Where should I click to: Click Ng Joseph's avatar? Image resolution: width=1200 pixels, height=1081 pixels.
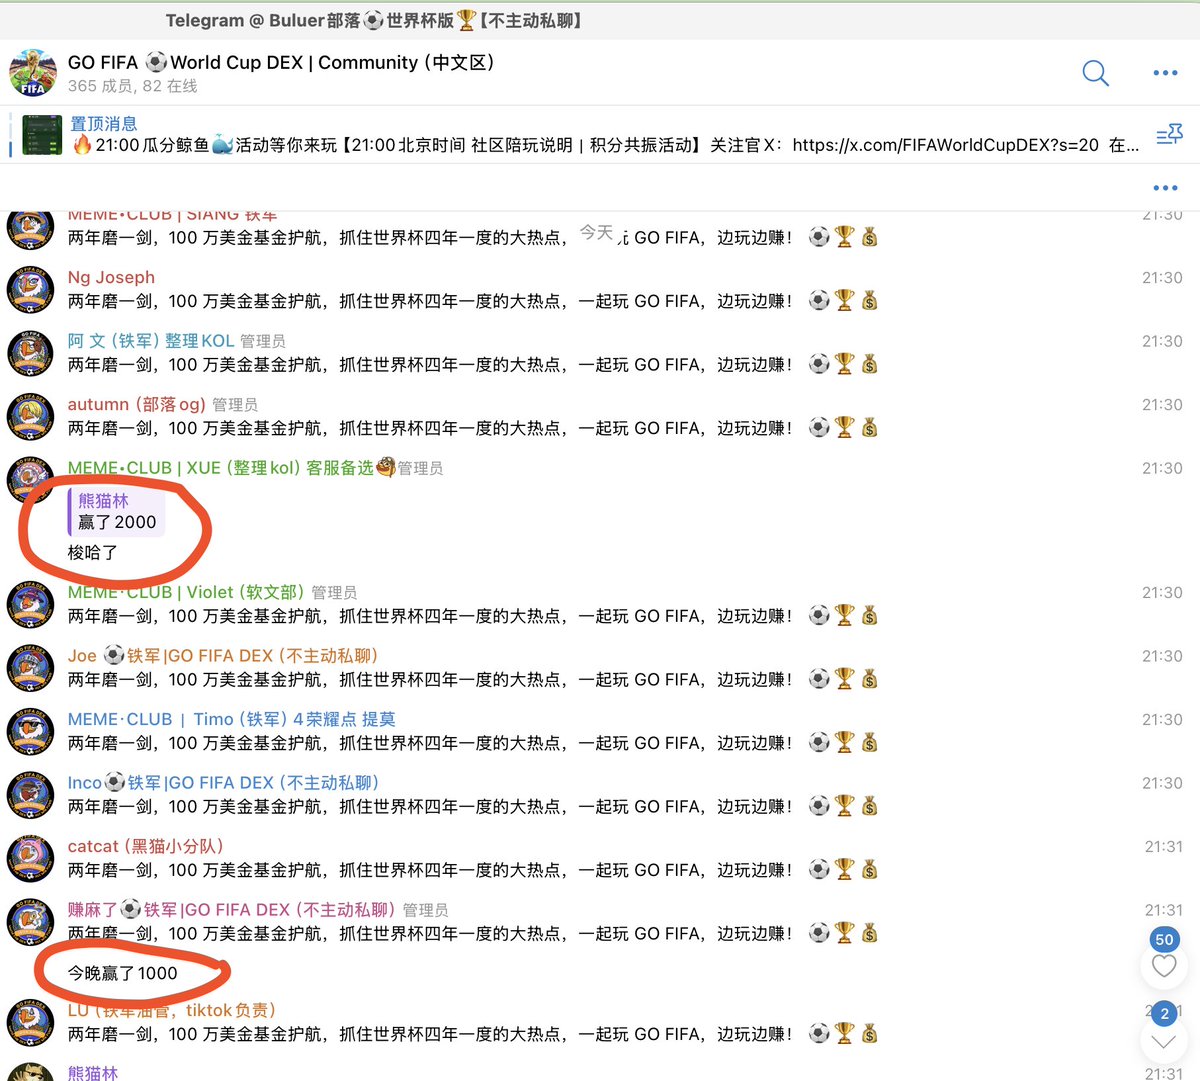30,289
